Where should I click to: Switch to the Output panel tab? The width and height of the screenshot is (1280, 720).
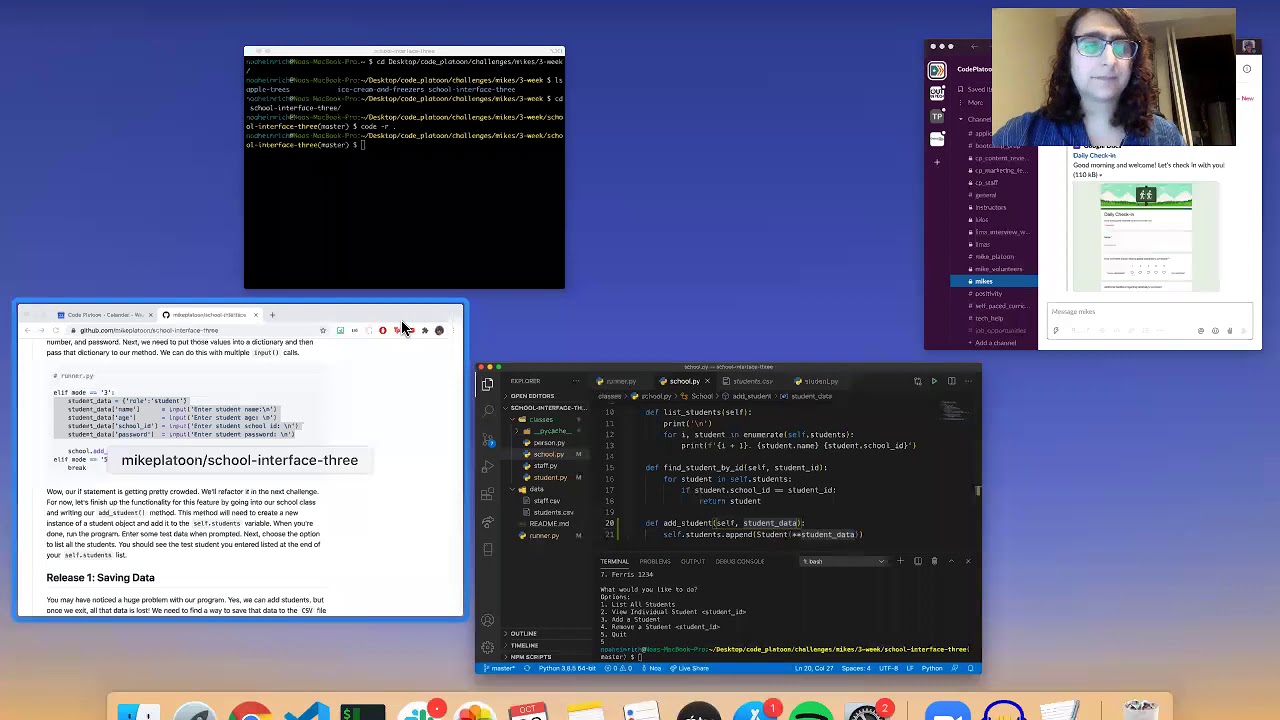click(693, 561)
